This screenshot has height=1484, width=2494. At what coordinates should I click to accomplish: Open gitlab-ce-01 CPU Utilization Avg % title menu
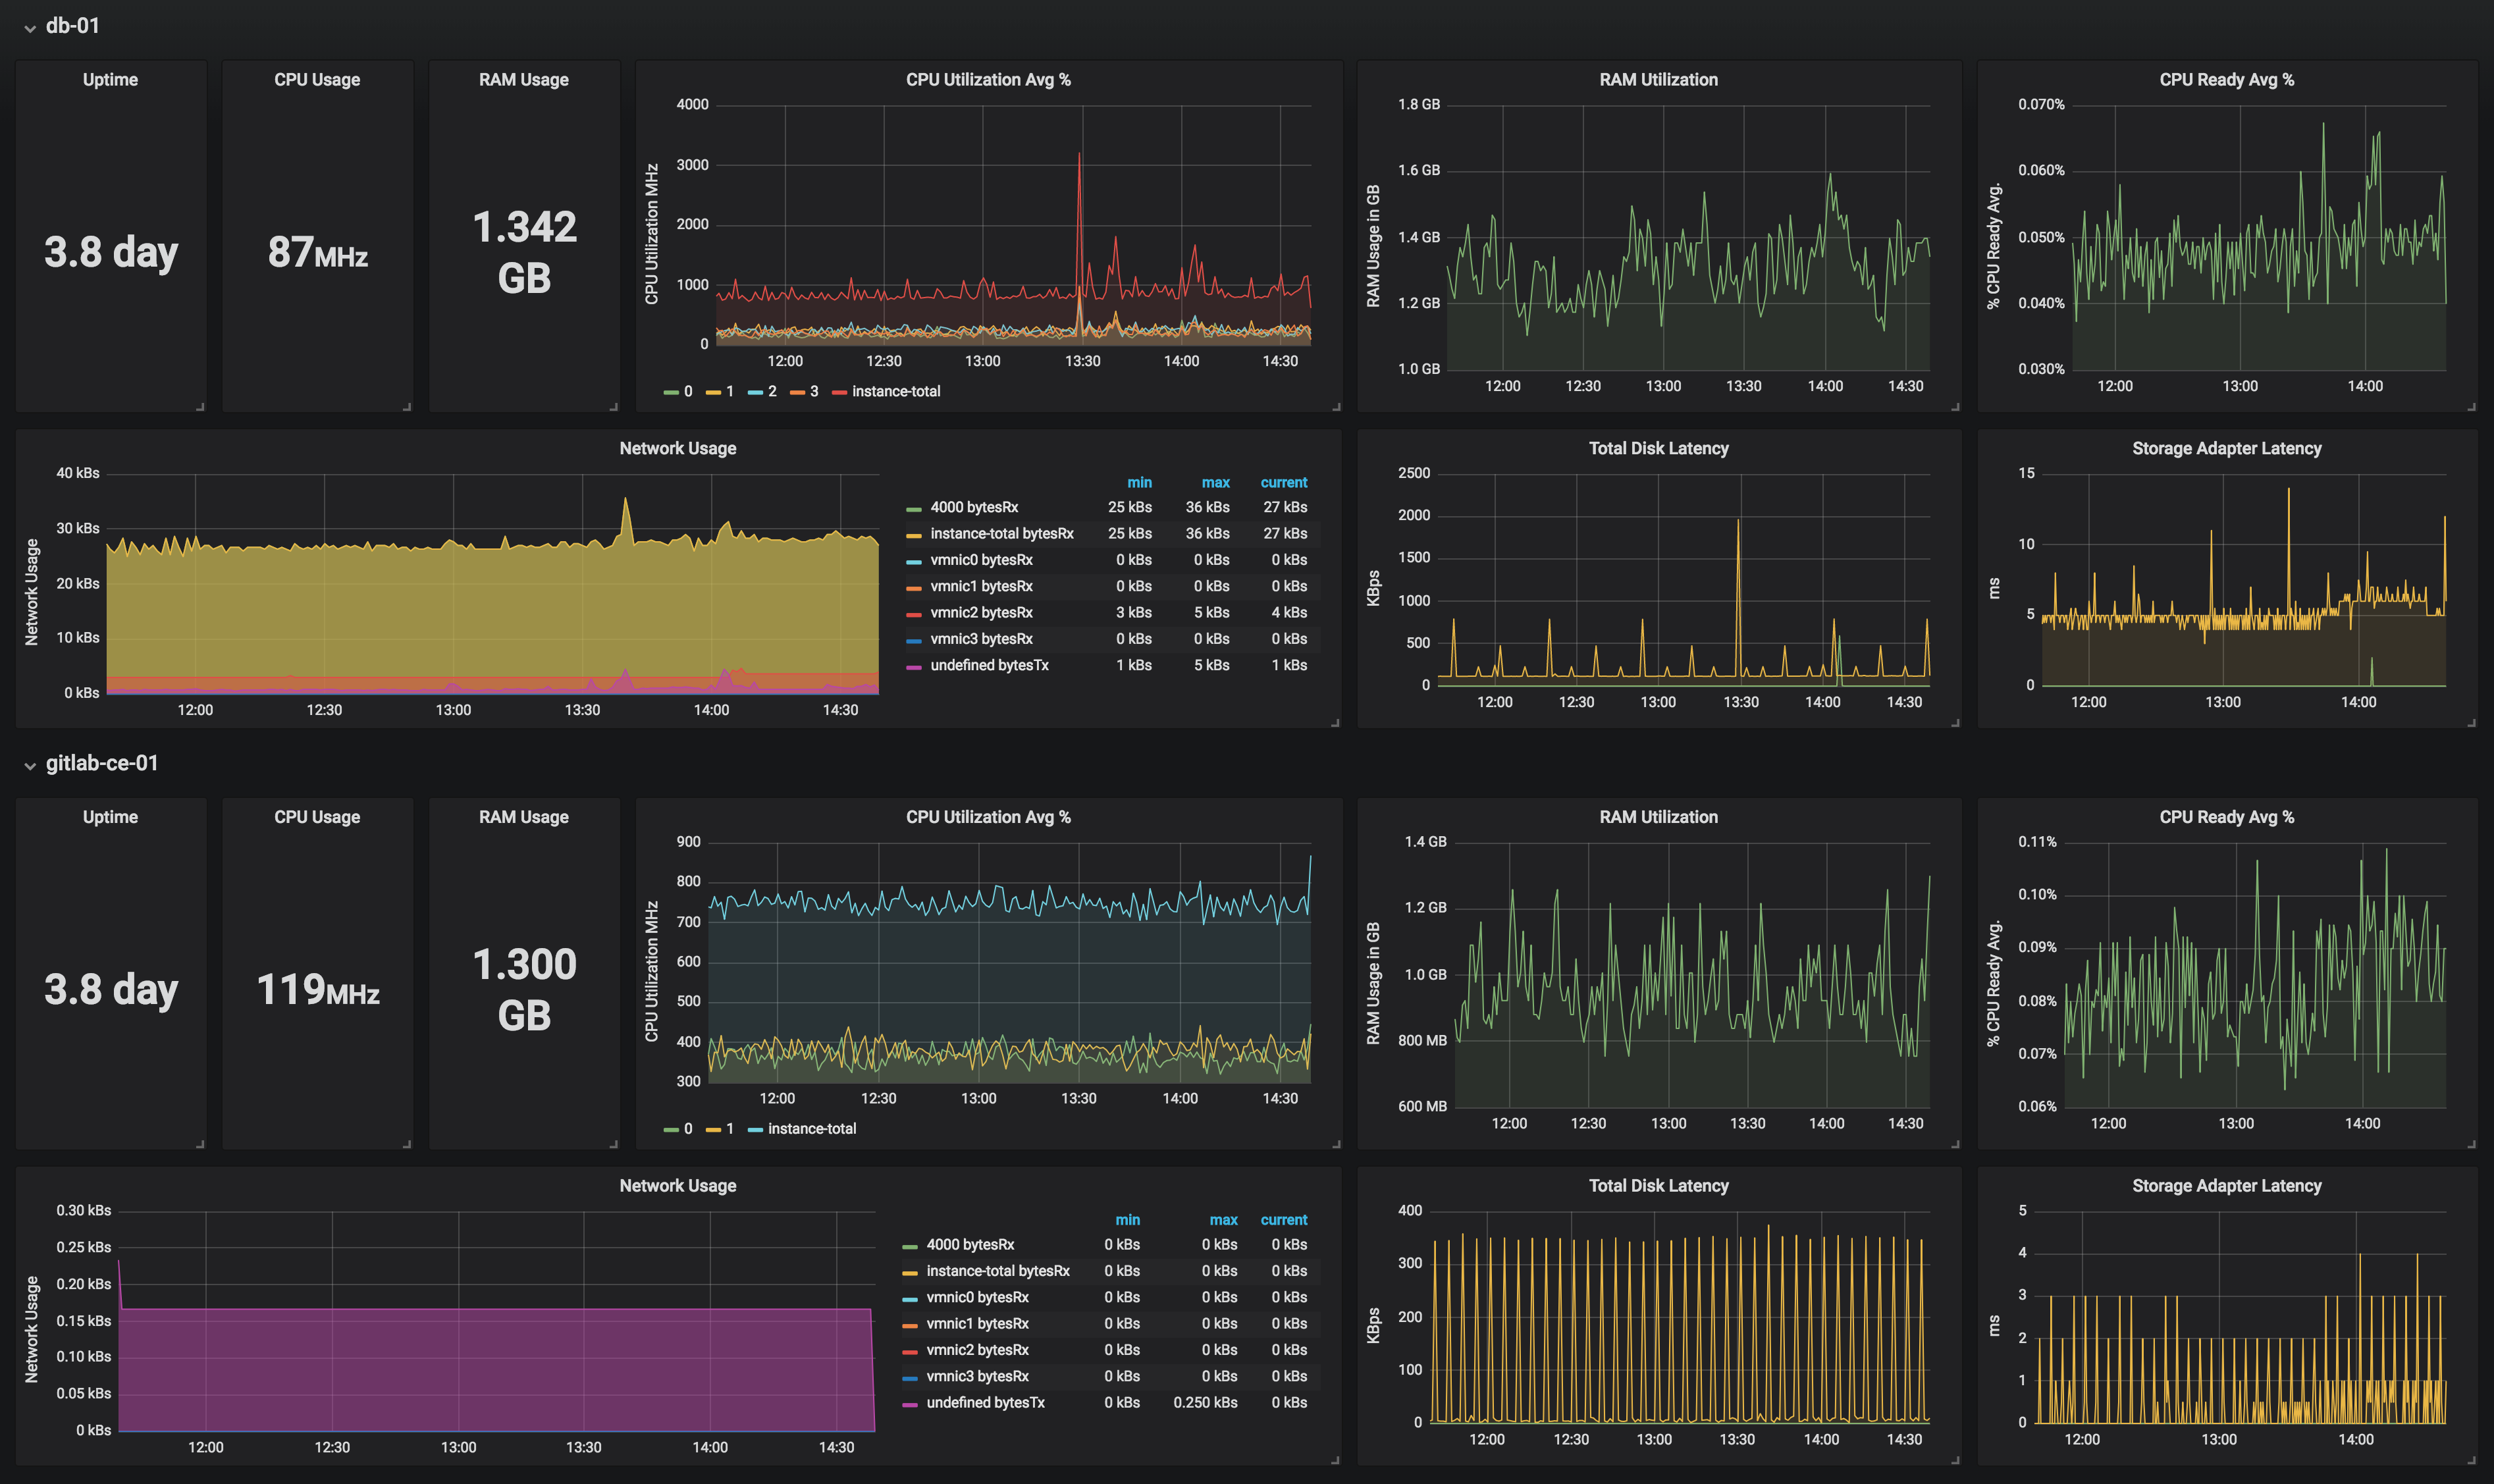[x=988, y=817]
